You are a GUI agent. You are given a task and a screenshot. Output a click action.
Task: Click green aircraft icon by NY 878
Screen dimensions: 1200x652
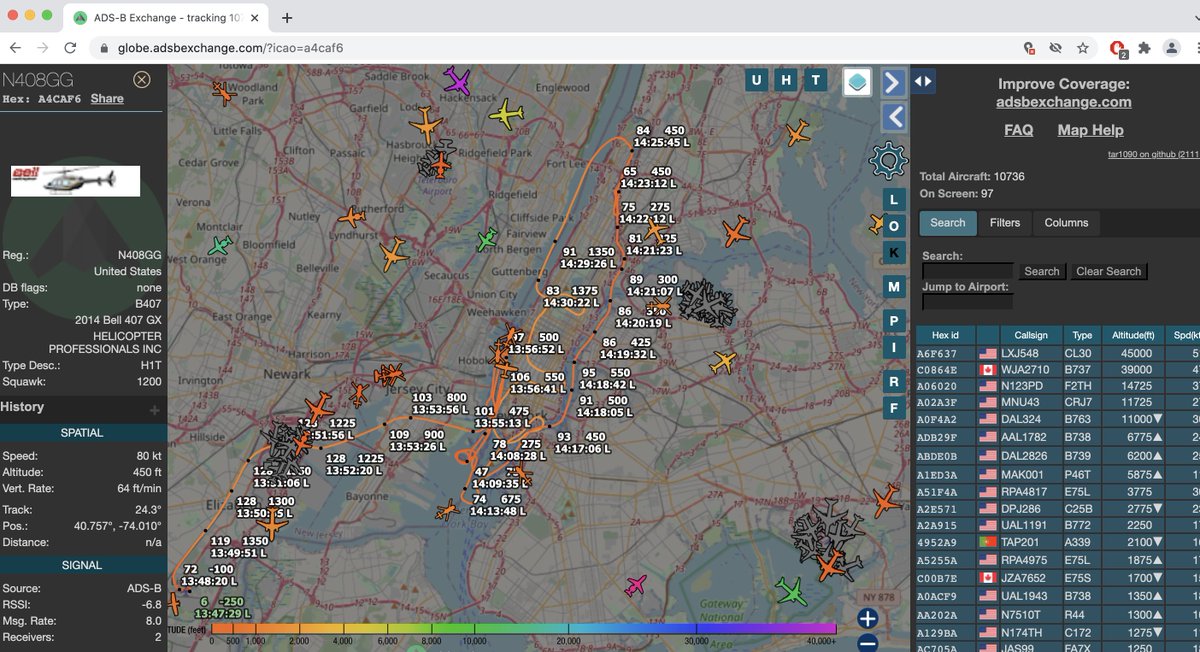click(792, 592)
